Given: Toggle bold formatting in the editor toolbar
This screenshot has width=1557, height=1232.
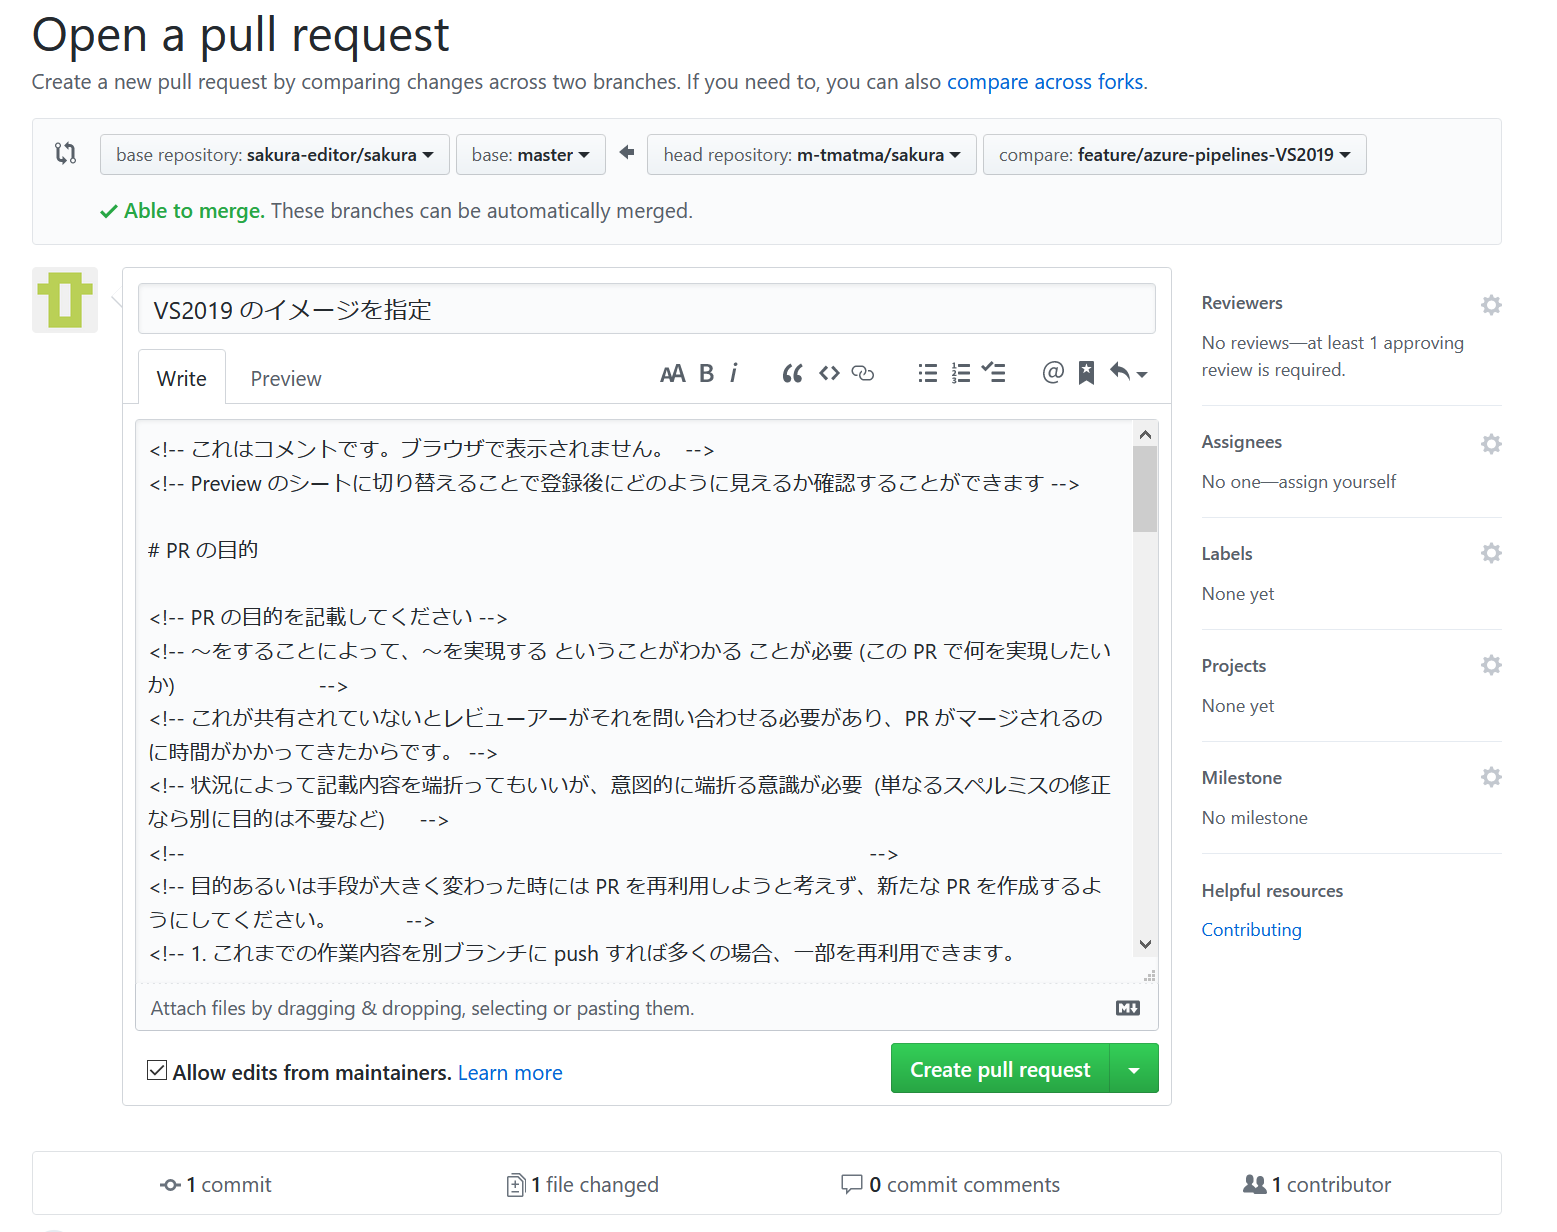Looking at the screenshot, I should click(706, 372).
